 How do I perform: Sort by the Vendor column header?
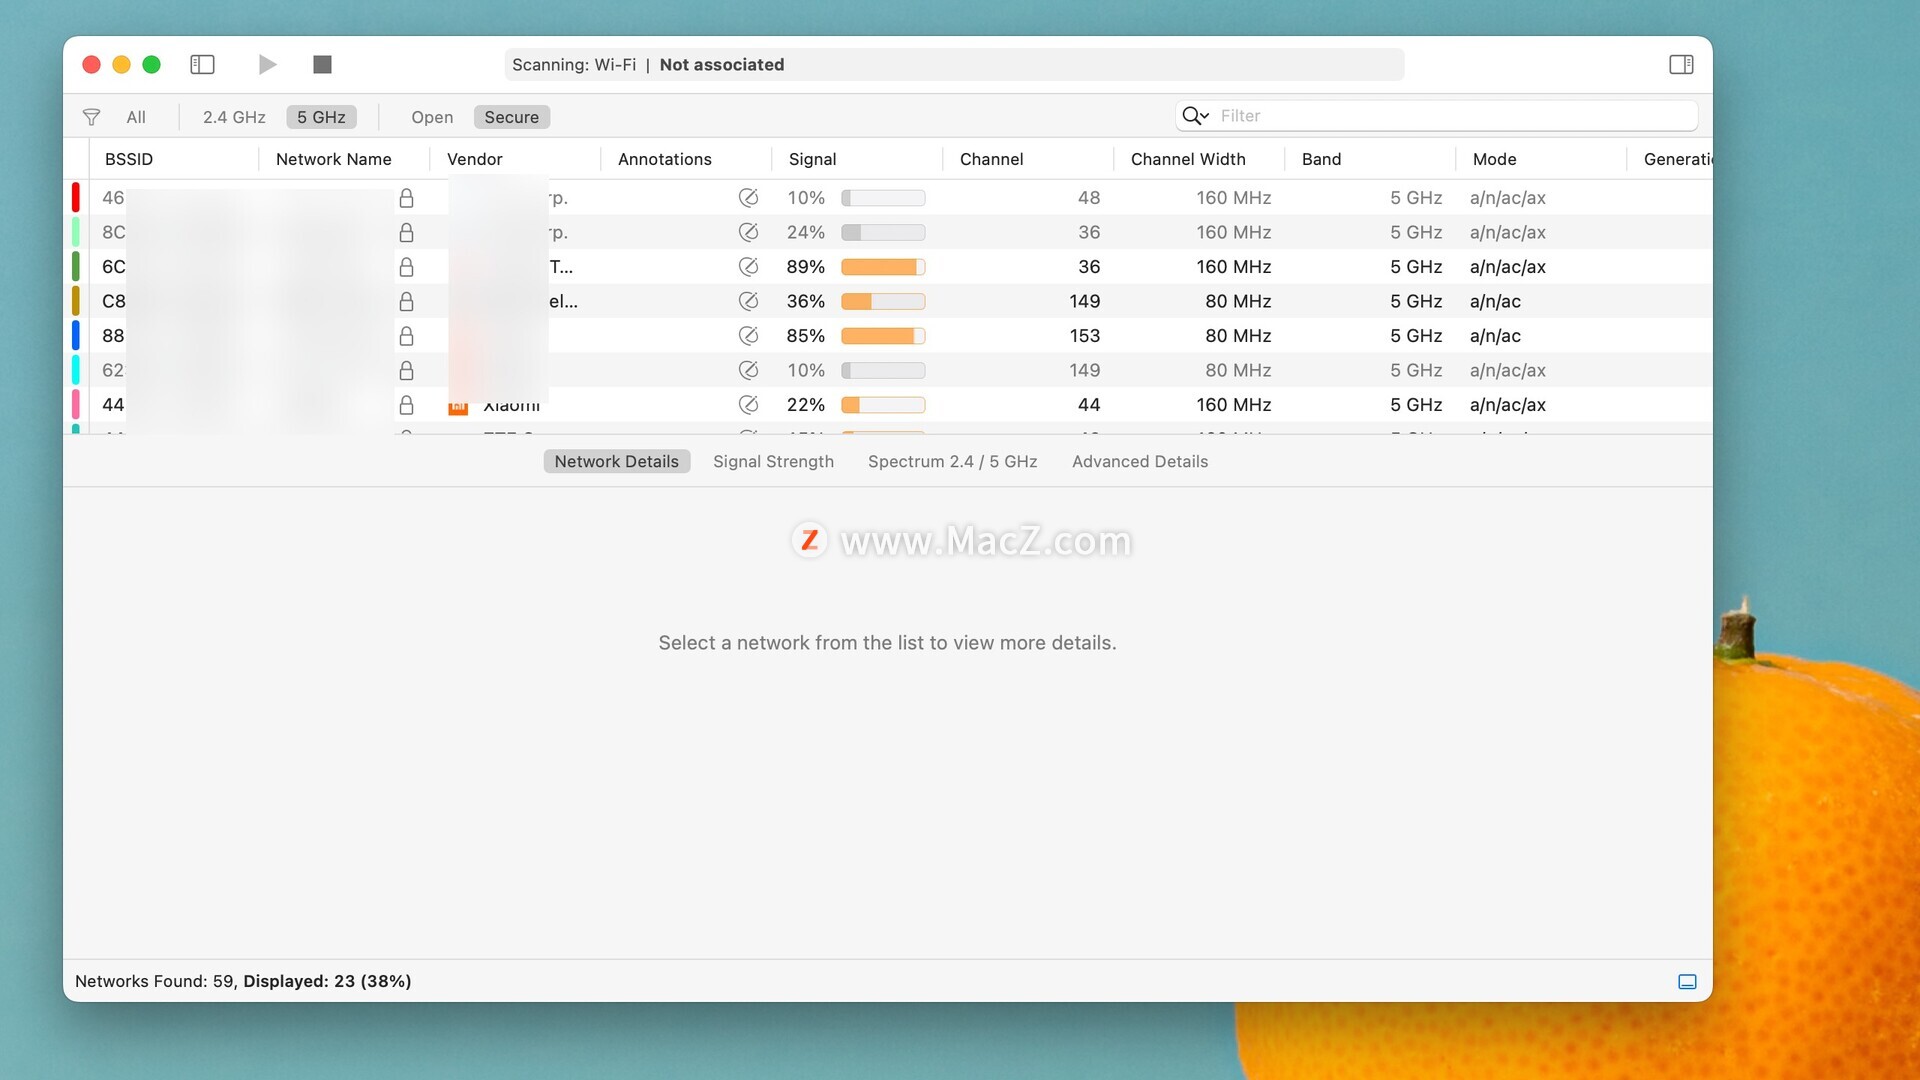coord(474,159)
